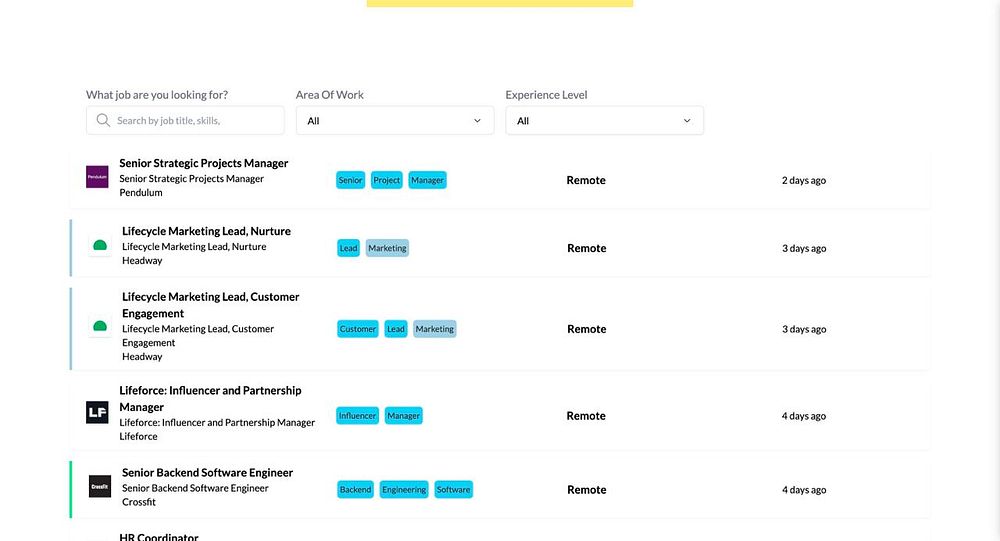
Task: Click '4 days ago' on Lifeforce row
Action: [804, 415]
